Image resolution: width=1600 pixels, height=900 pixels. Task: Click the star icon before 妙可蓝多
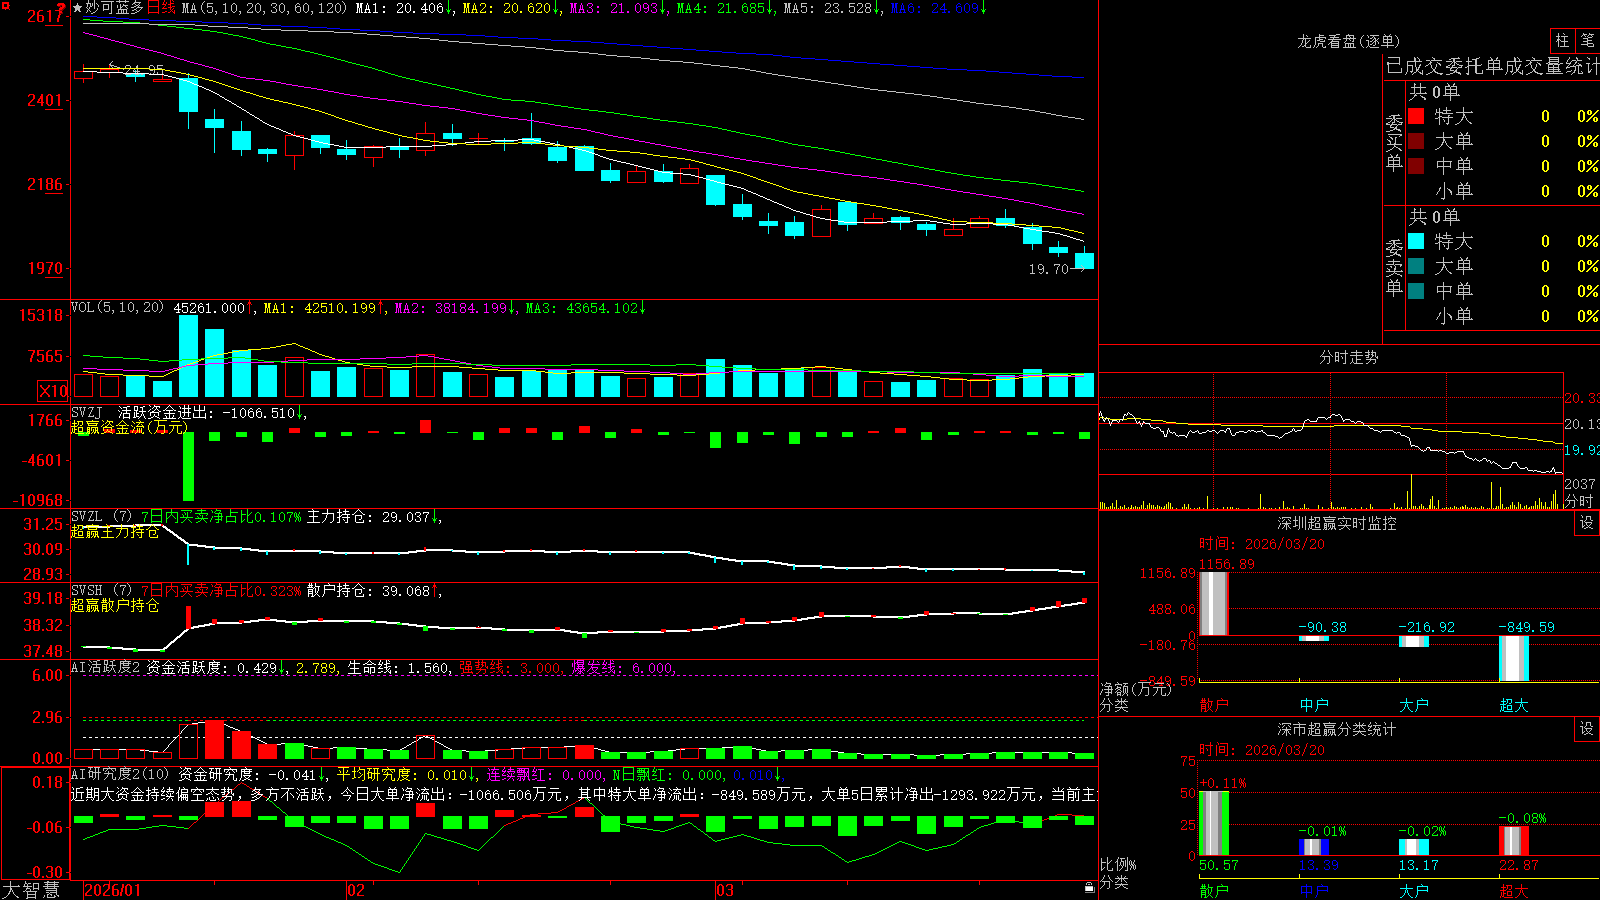(x=77, y=8)
